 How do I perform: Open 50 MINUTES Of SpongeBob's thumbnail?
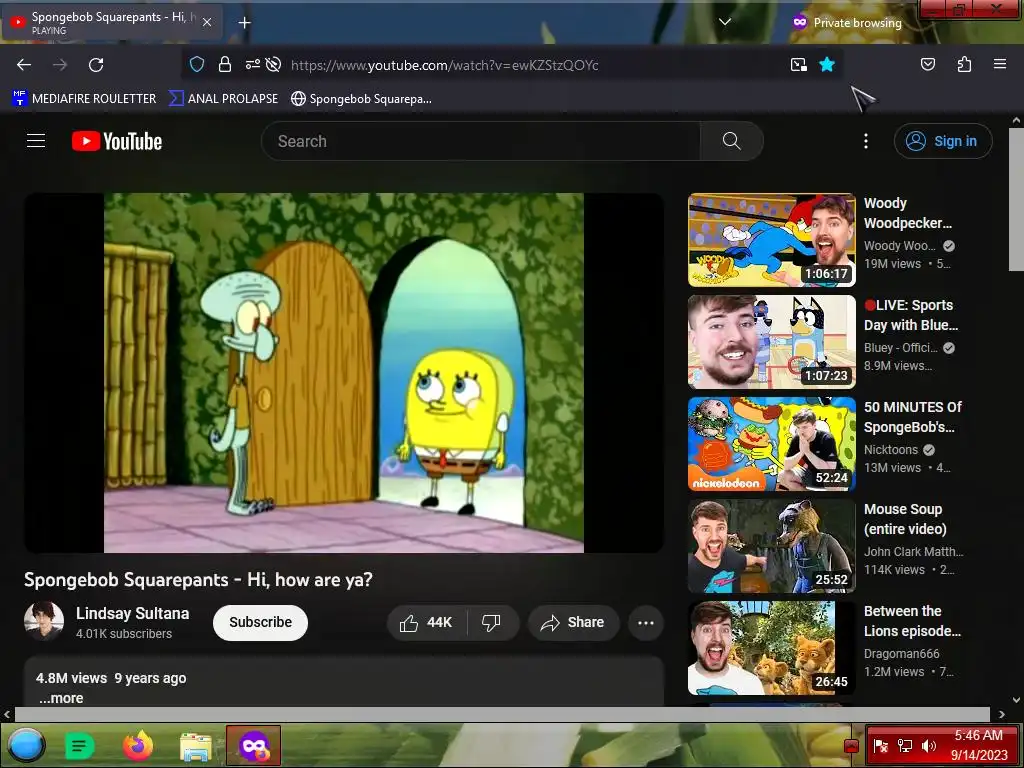[x=771, y=443]
